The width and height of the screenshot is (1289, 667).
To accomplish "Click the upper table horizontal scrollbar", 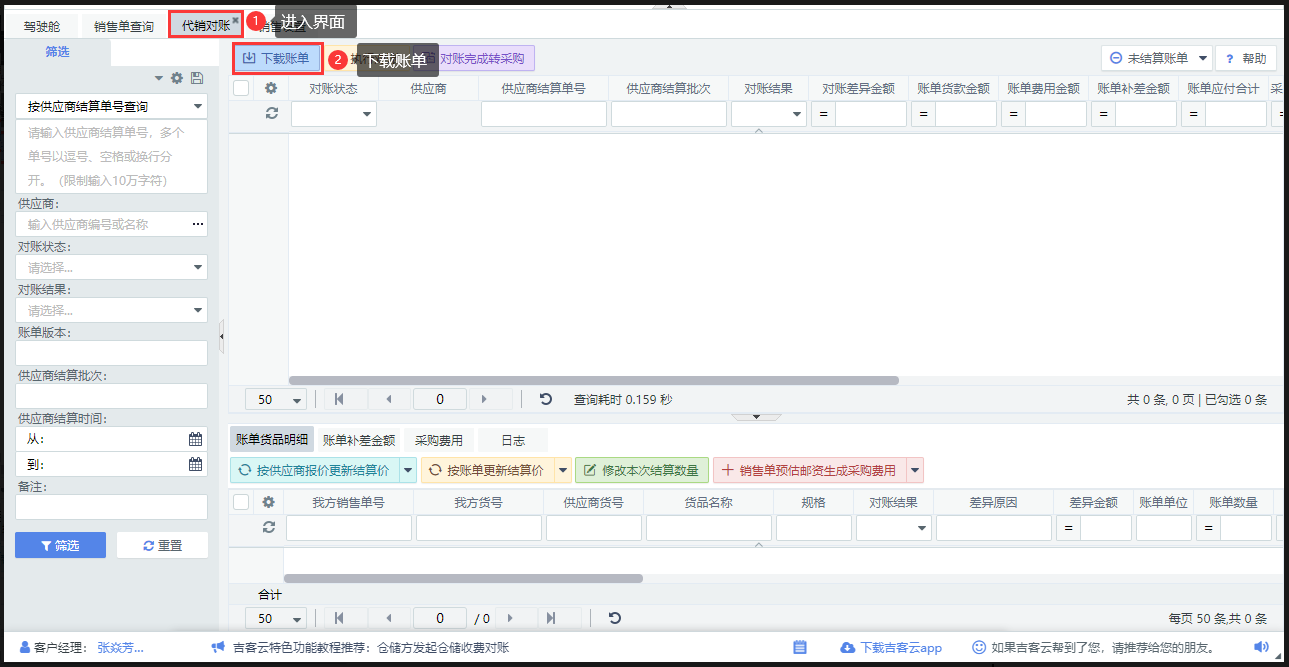I will (593, 380).
